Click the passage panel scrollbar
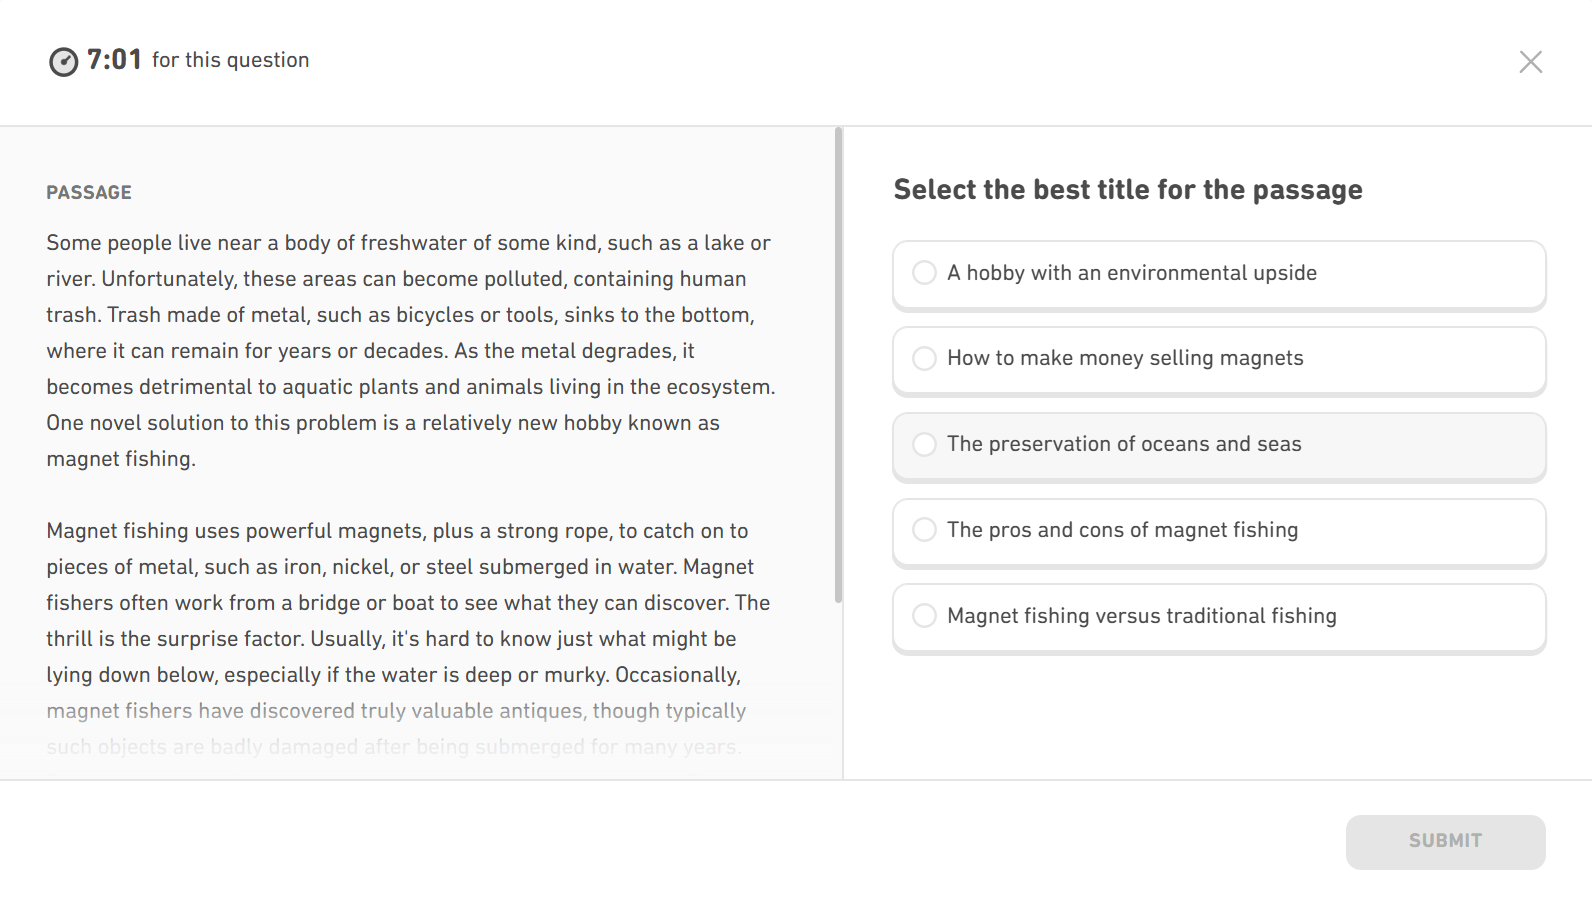This screenshot has width=1592, height=897. tap(838, 365)
